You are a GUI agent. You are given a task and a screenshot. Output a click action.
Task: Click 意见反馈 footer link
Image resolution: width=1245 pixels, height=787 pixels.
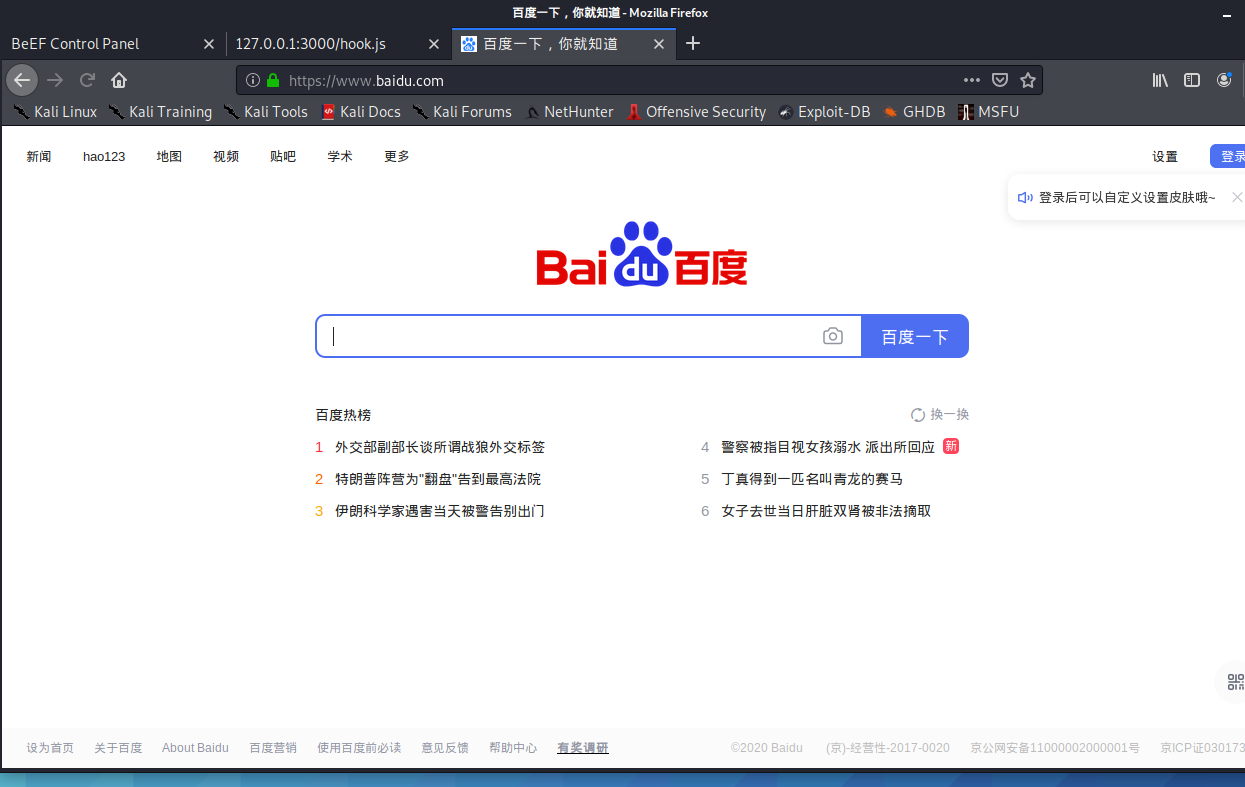pos(445,748)
